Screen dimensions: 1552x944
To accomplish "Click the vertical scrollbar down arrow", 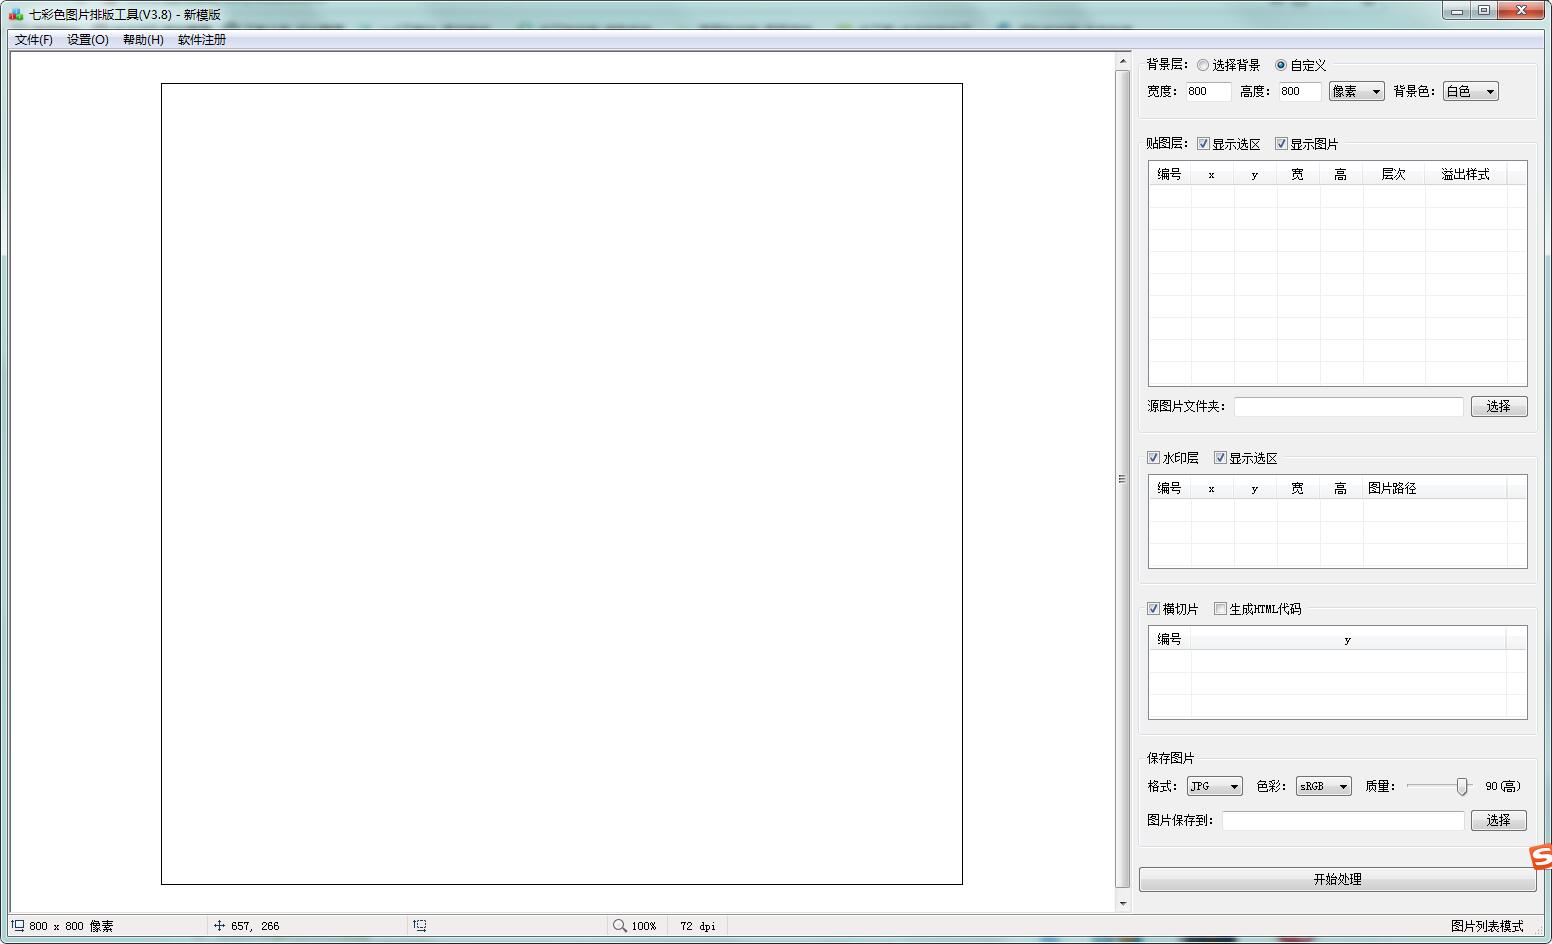I will [1122, 903].
